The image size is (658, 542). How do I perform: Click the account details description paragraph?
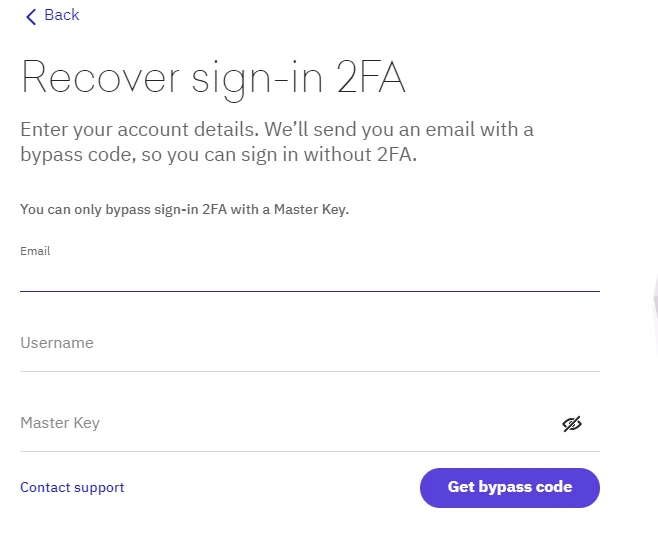pyautogui.click(x=277, y=142)
